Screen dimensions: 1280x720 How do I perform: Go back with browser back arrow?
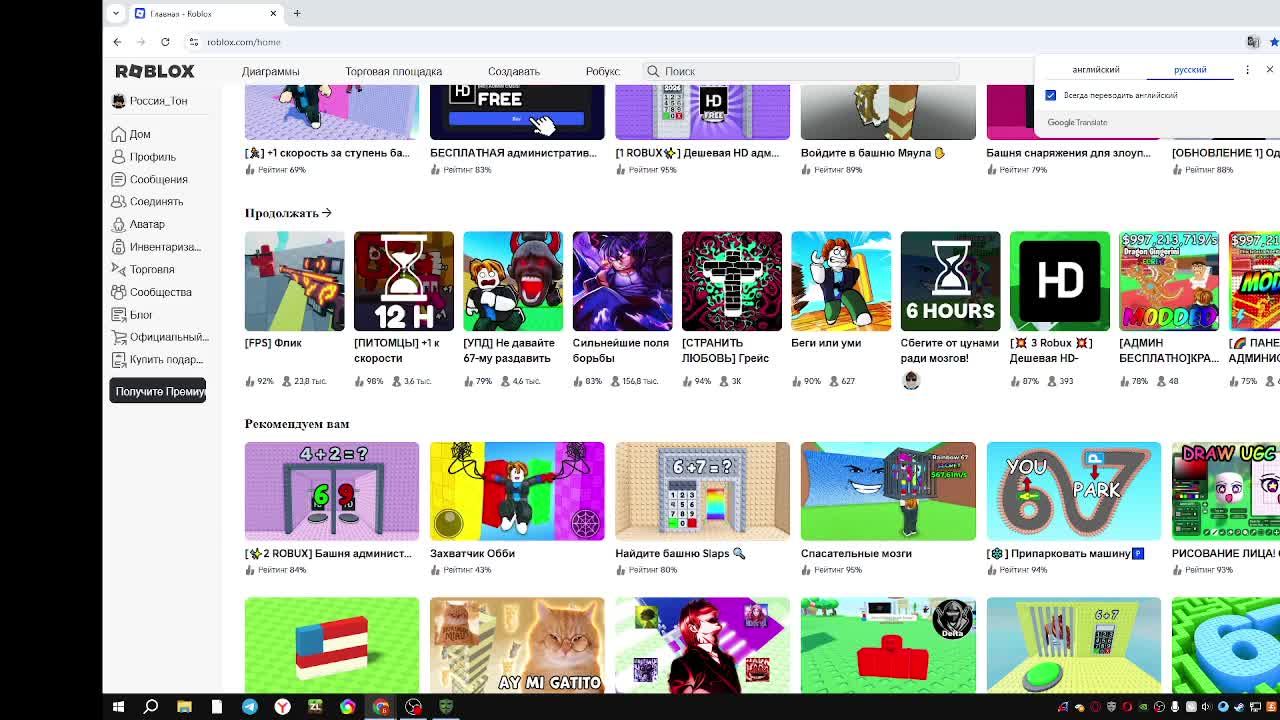(x=117, y=42)
